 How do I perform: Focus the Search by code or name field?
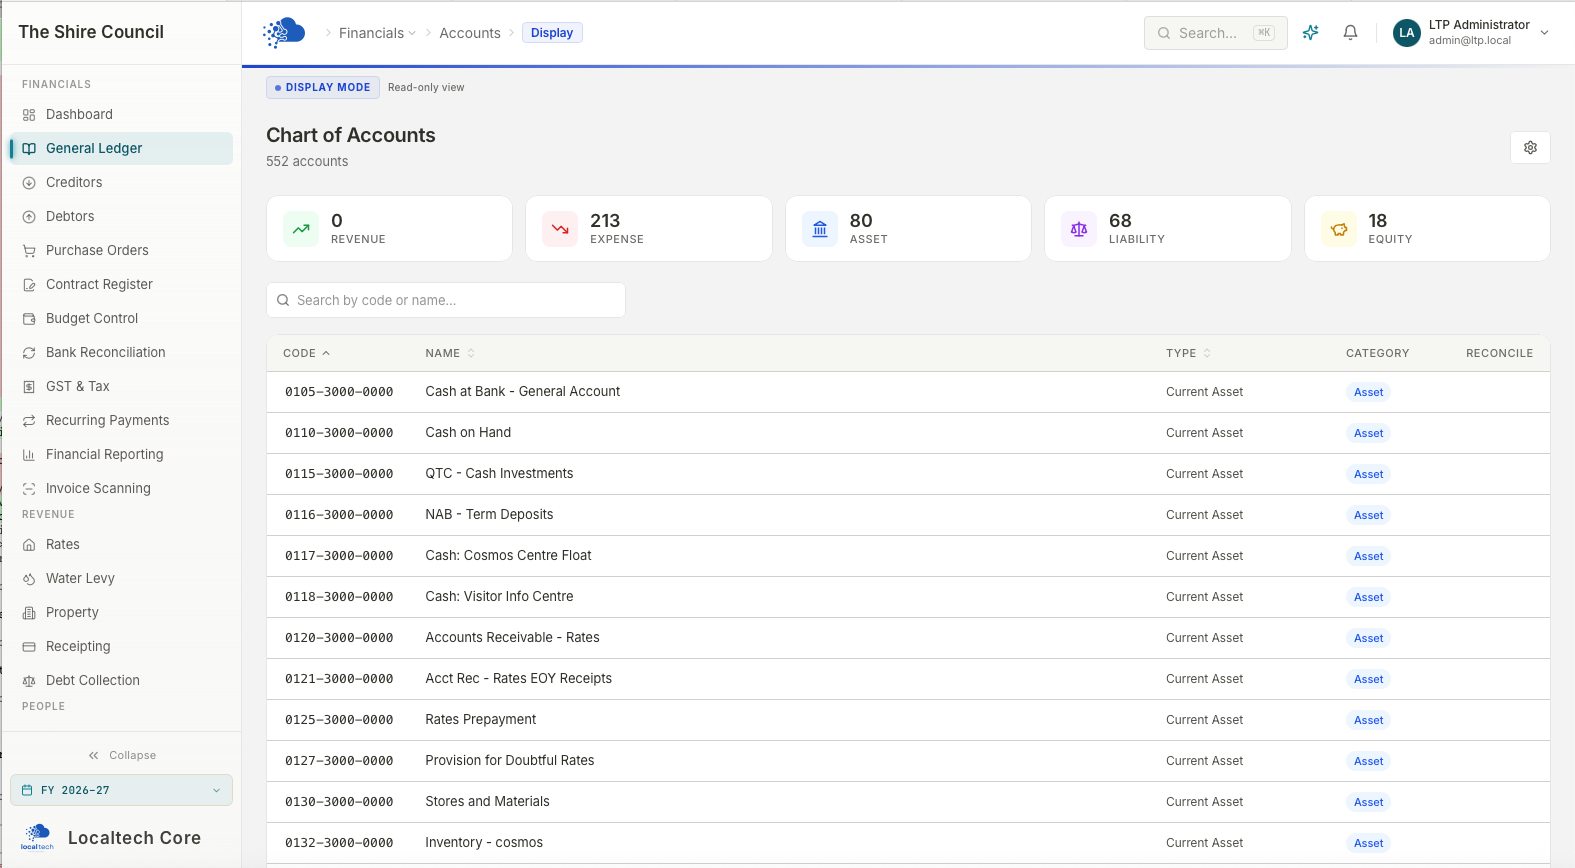click(x=446, y=300)
